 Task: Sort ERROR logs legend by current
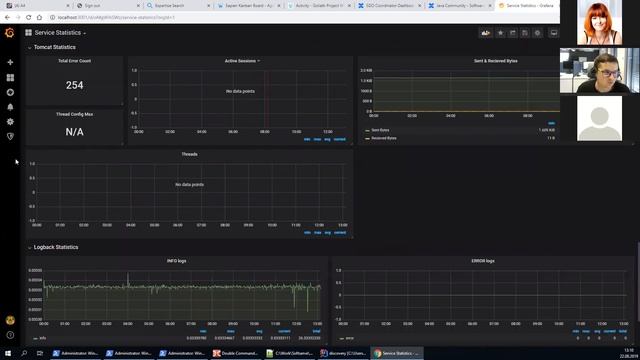point(609,331)
